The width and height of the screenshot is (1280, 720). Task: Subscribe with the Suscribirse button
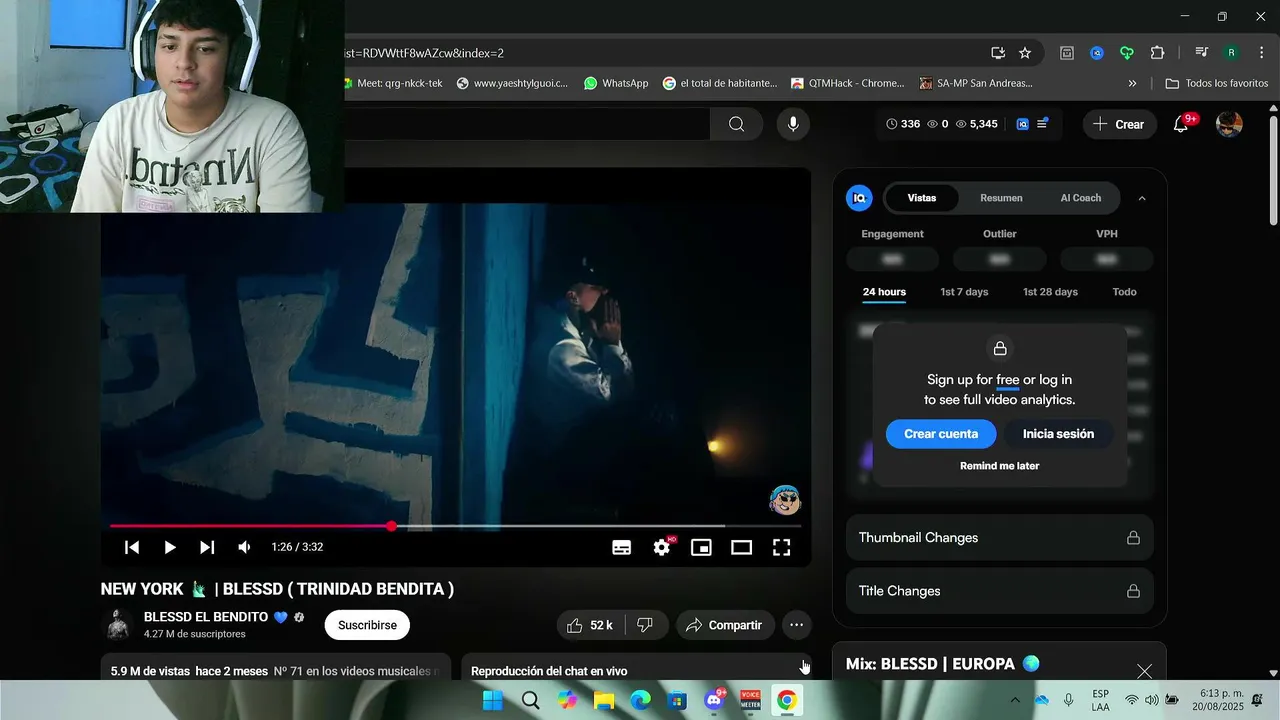pos(367,625)
